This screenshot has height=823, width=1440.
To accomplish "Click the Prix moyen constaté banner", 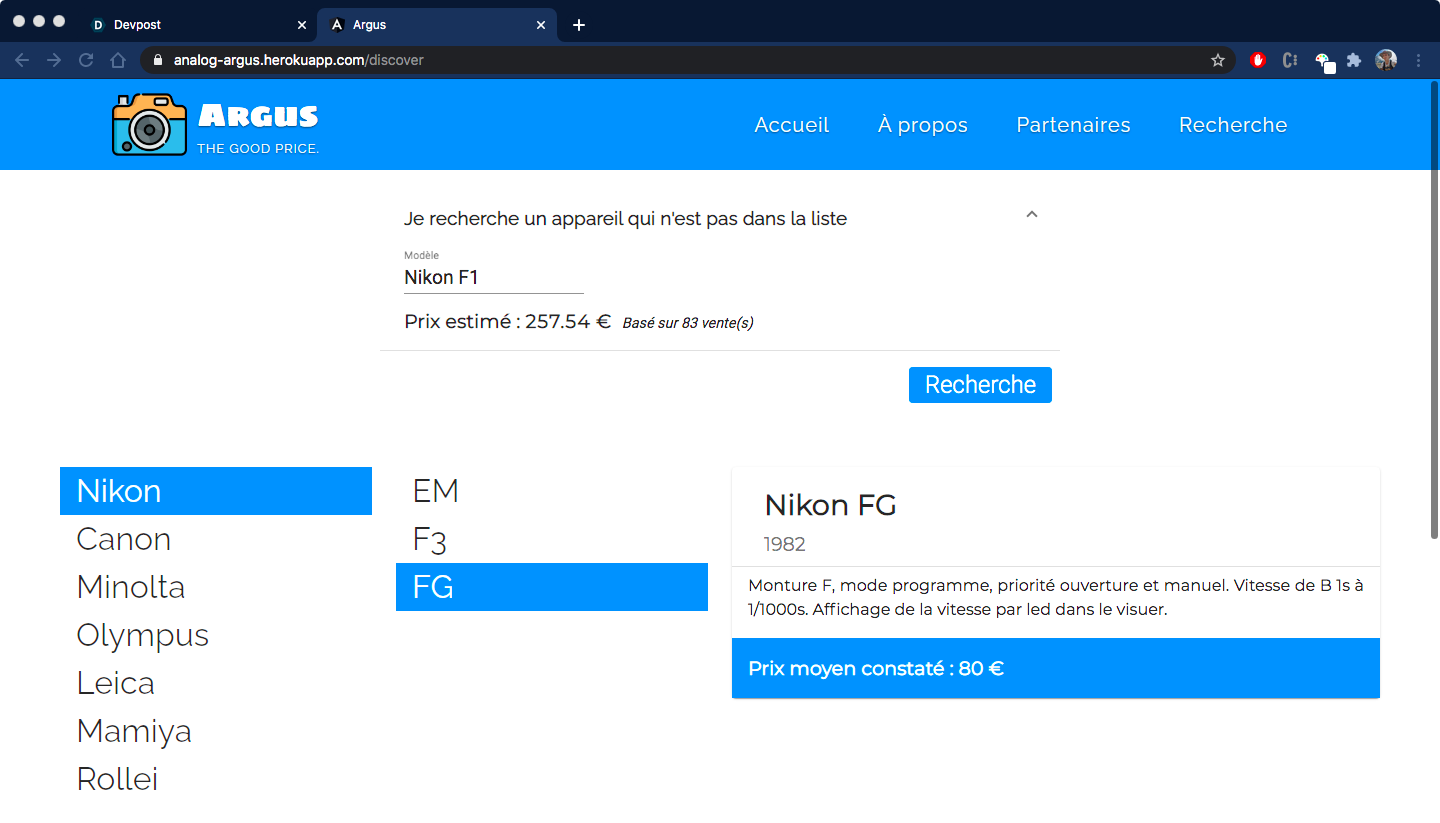I will pyautogui.click(x=1056, y=668).
